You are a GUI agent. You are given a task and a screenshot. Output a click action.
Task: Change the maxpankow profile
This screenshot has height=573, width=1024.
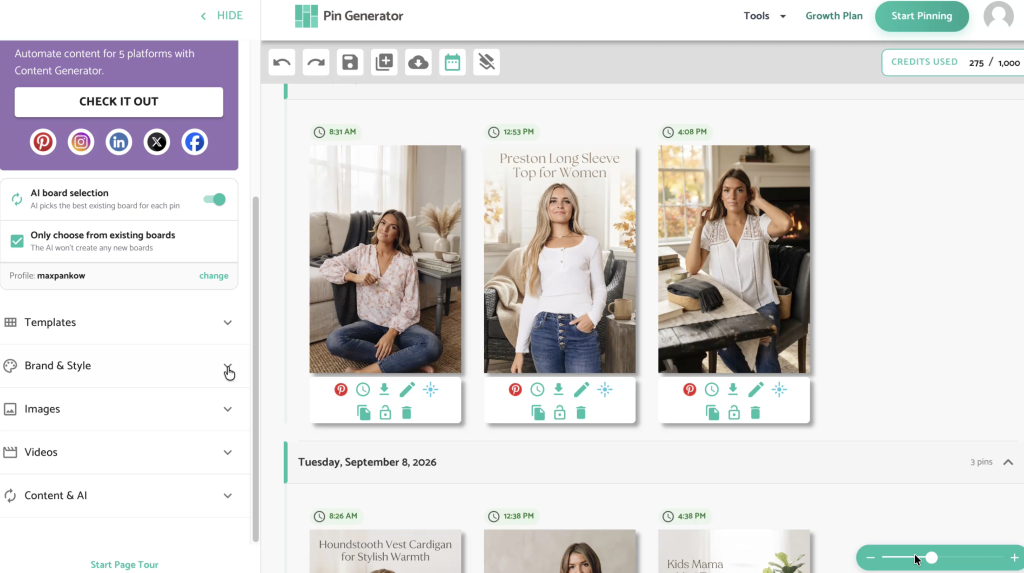(214, 276)
